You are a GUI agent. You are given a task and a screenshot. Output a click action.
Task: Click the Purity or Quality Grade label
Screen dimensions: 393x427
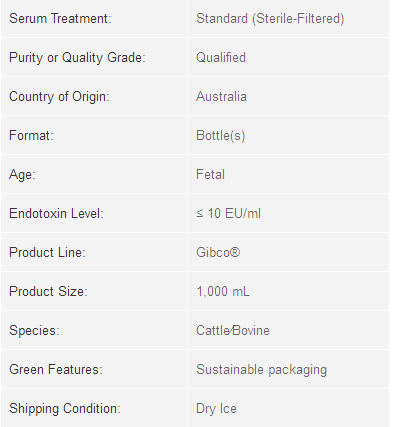pyautogui.click(x=77, y=58)
